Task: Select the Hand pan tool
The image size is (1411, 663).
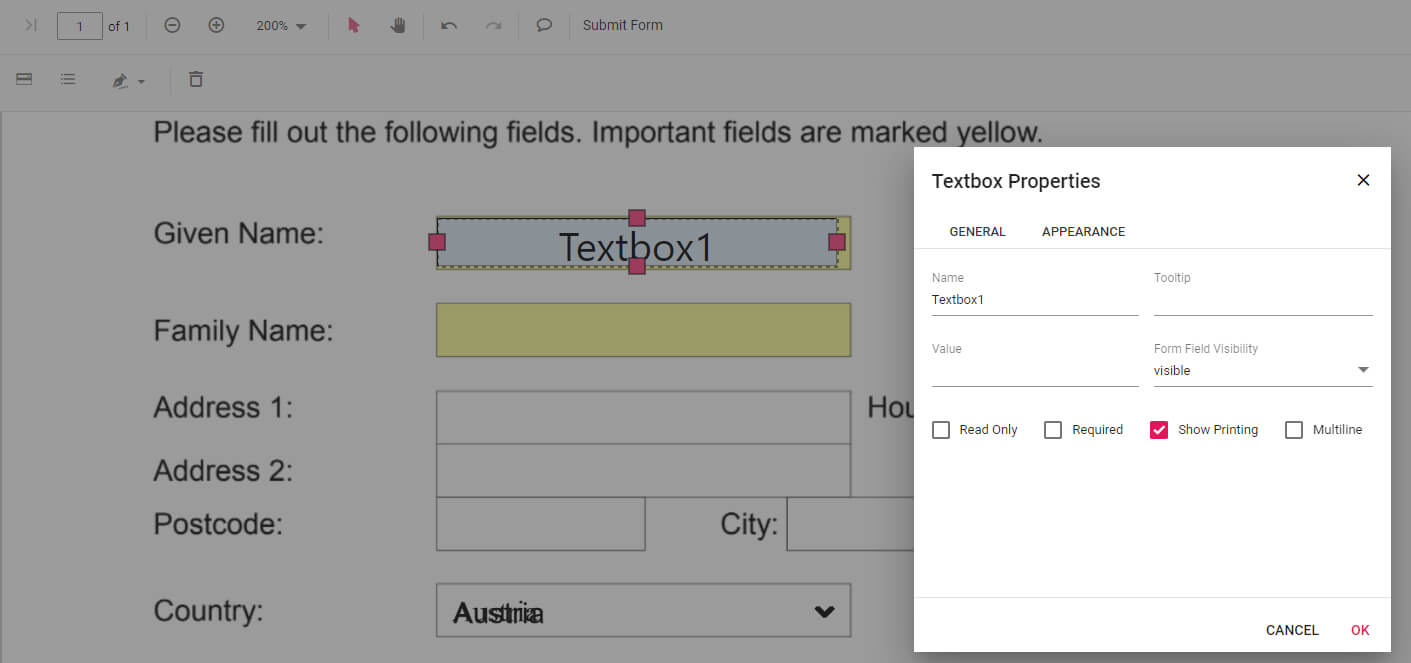Action: (x=397, y=24)
